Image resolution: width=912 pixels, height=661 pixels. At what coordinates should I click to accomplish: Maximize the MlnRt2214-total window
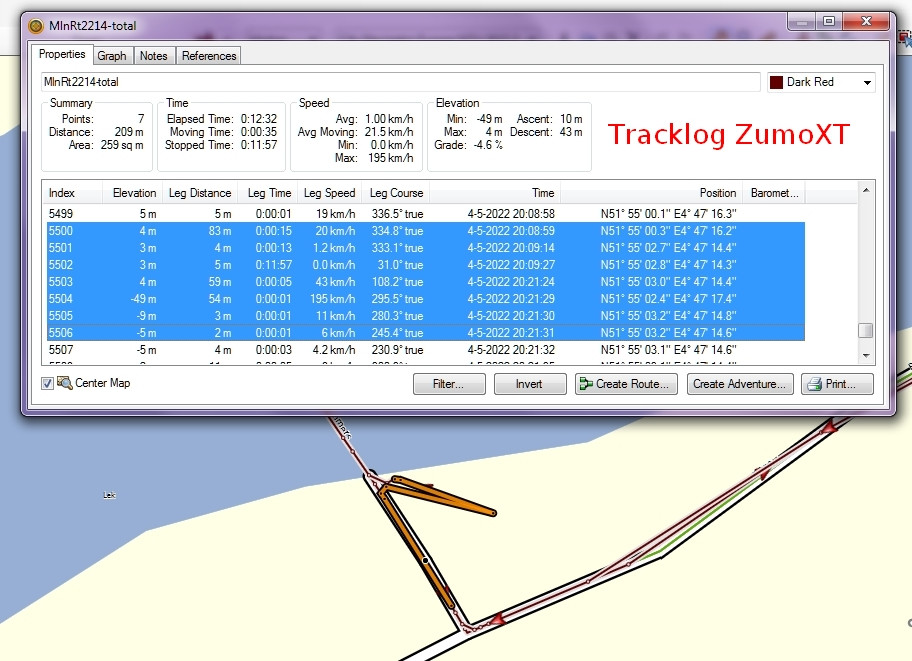(829, 22)
